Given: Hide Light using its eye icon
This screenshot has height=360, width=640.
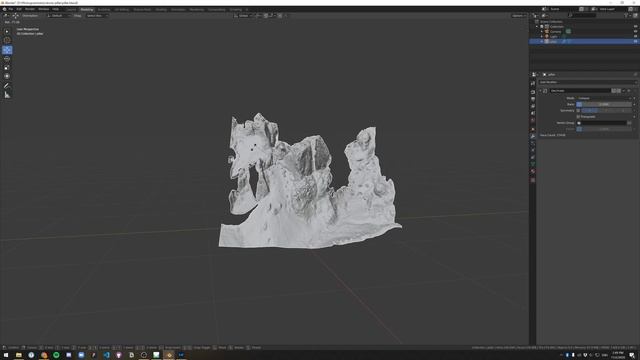Looking at the screenshot, I should coord(636,36).
